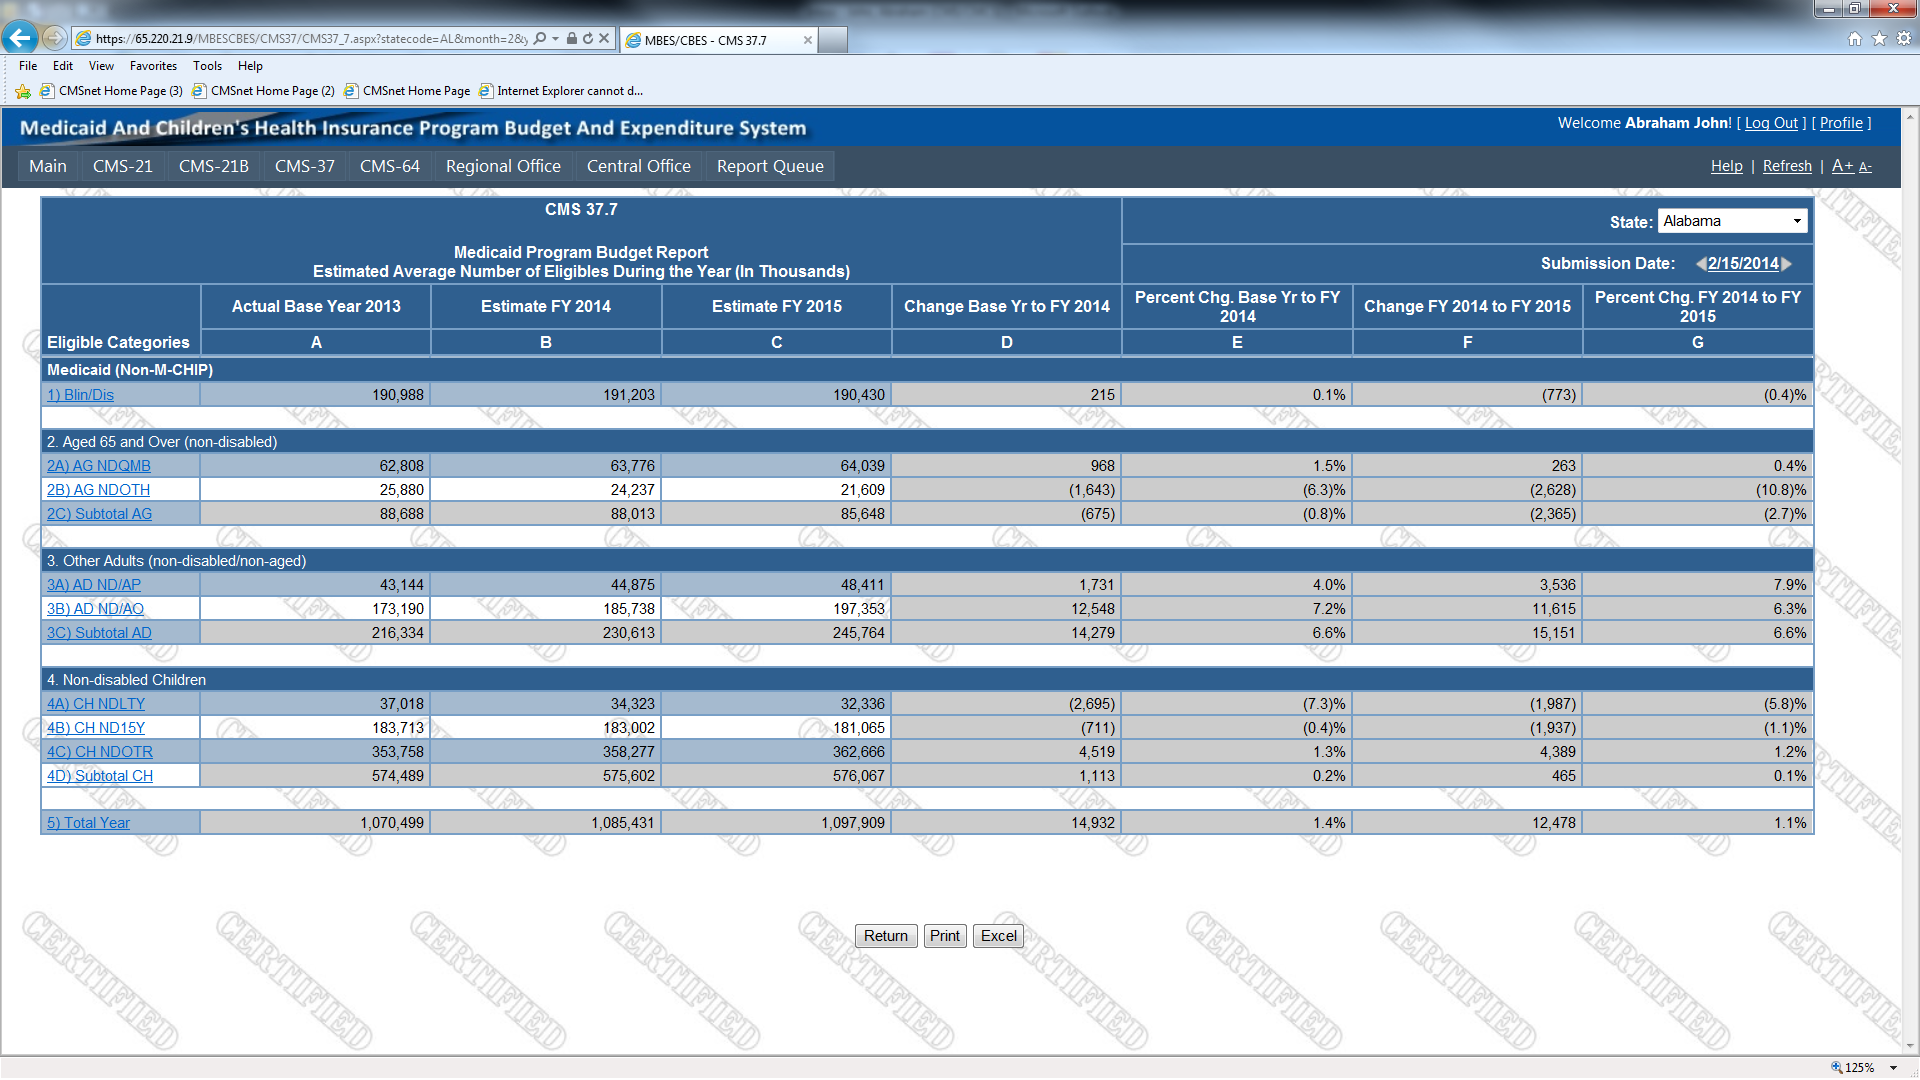Open the browser settings gear icon

1904,39
